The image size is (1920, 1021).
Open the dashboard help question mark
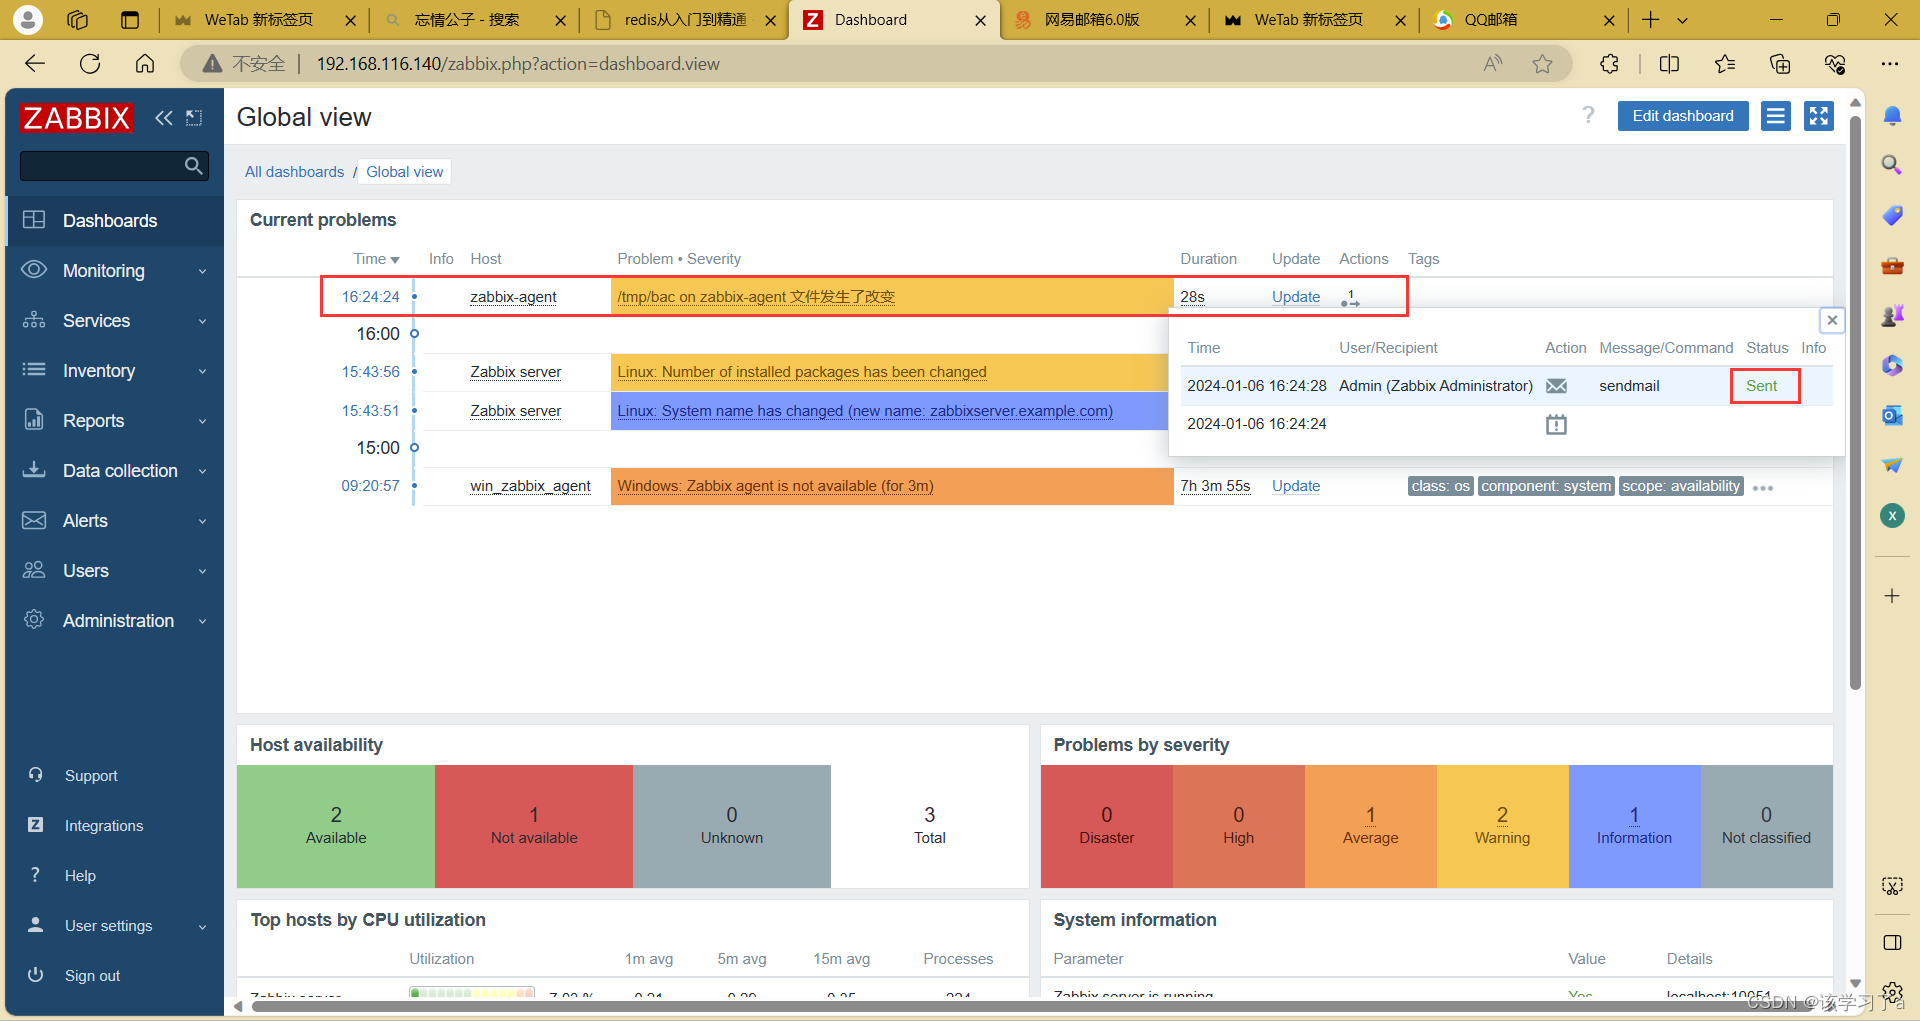(1588, 116)
